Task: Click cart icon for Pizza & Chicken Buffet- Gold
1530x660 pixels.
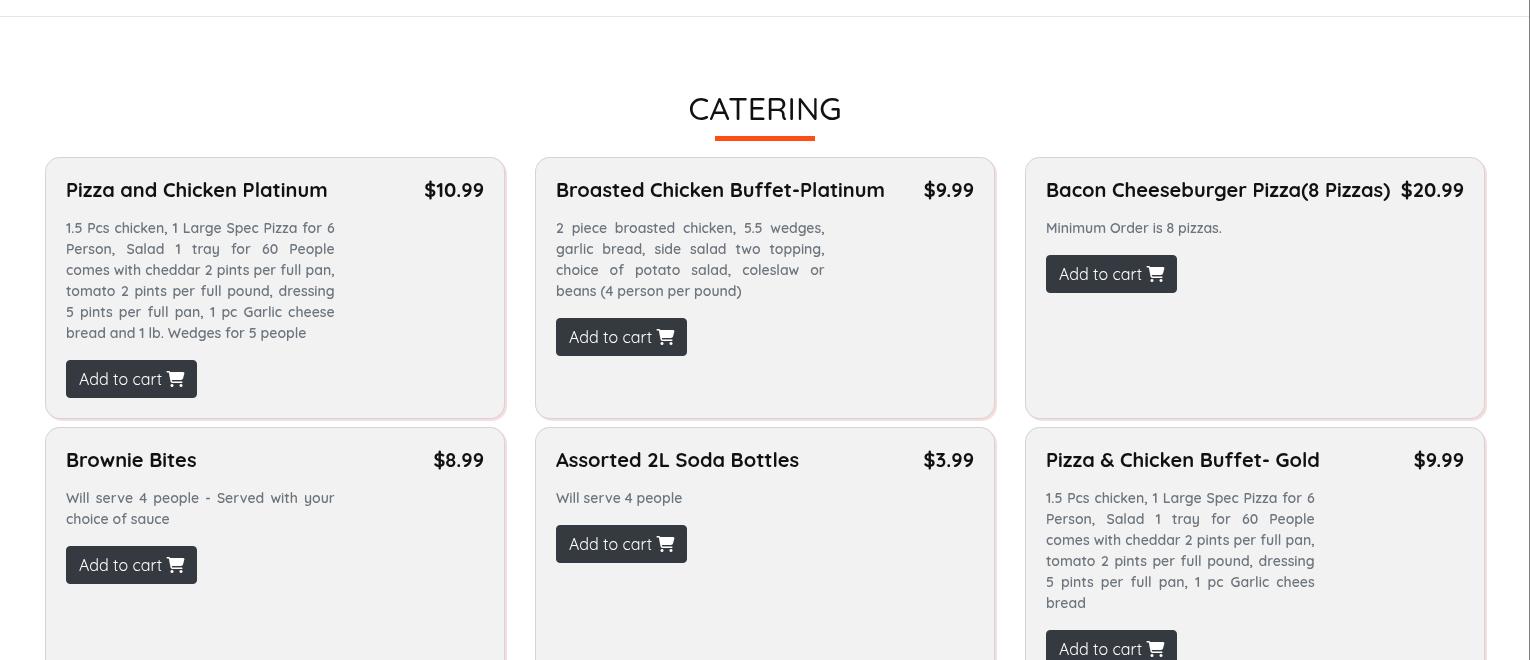Action: point(1156,649)
